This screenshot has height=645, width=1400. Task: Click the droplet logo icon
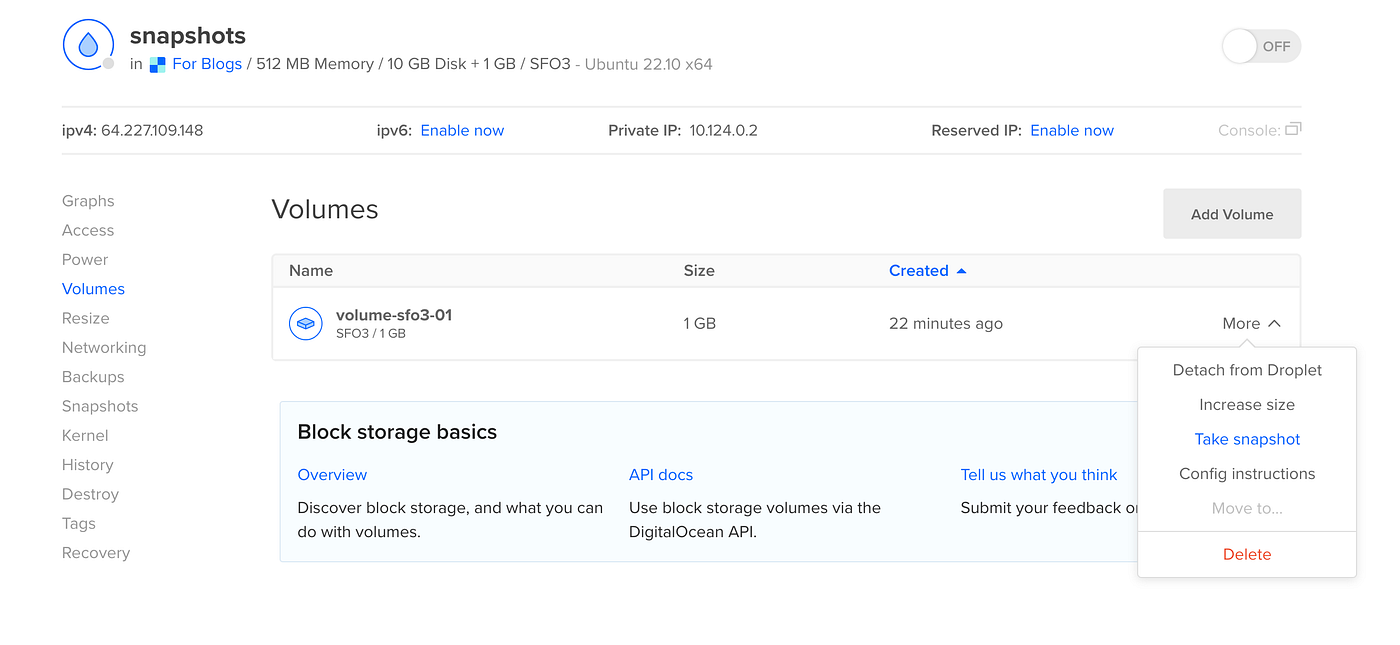pyautogui.click(x=88, y=45)
